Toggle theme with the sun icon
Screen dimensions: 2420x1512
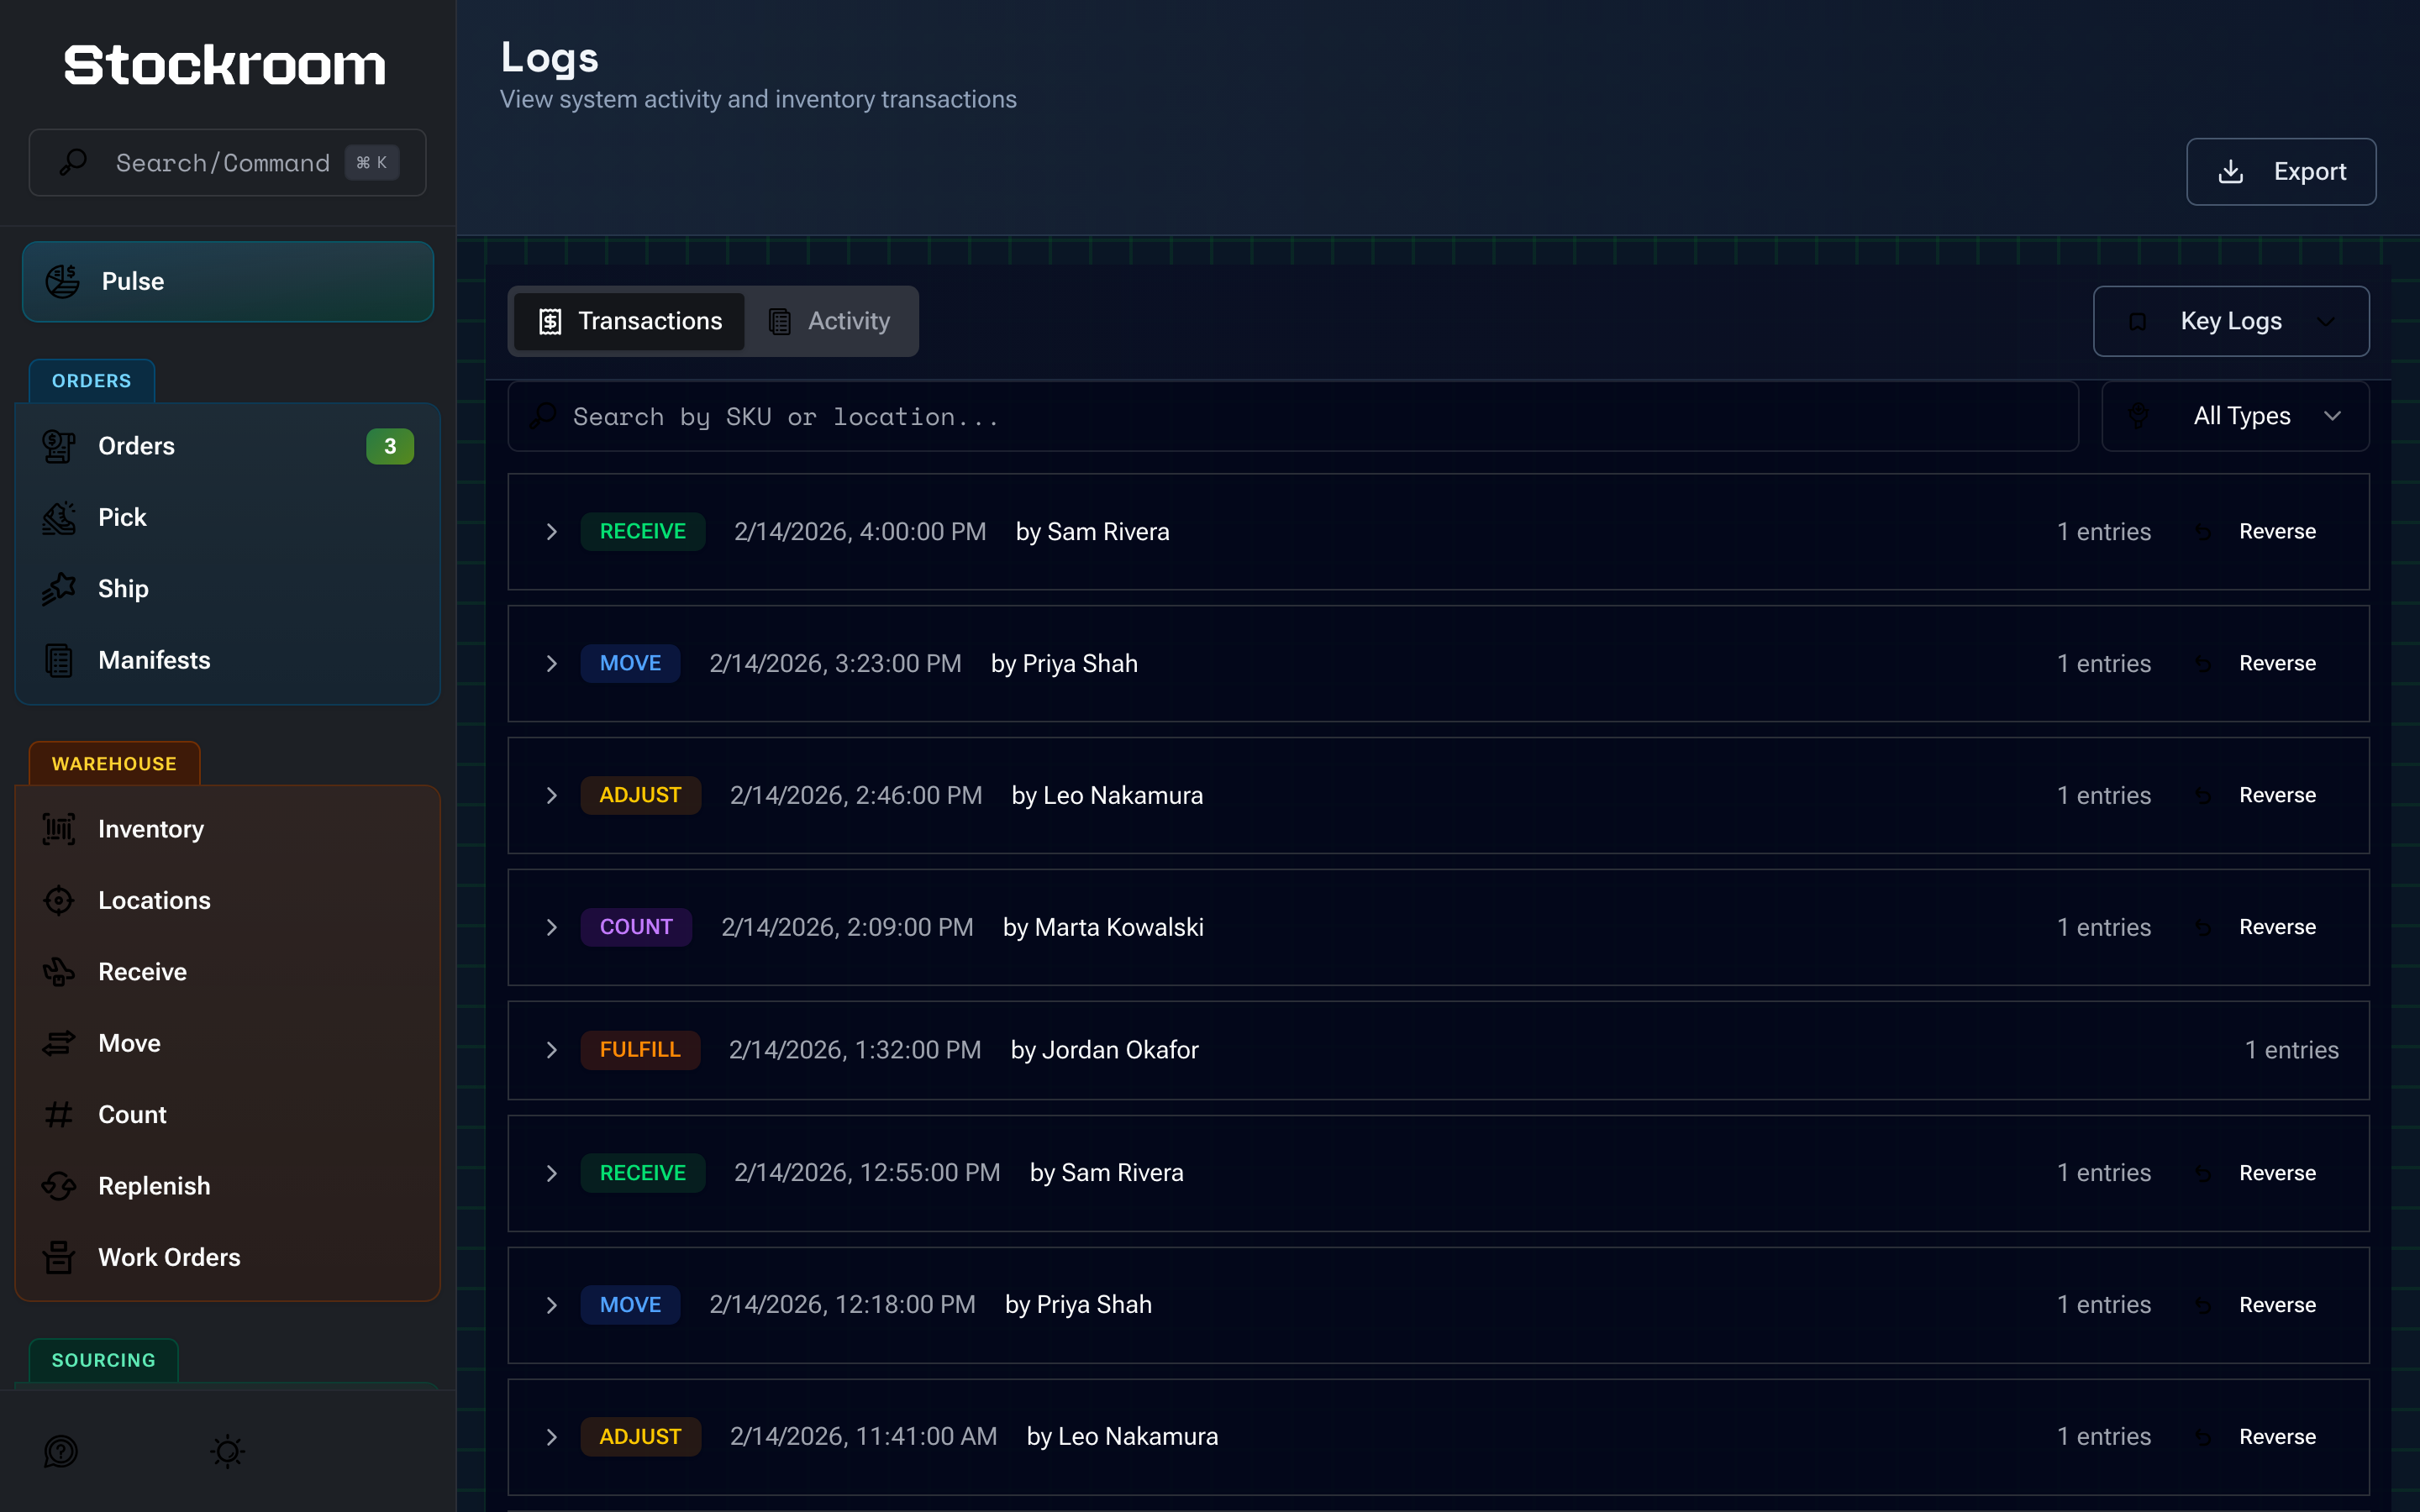[x=228, y=1451]
